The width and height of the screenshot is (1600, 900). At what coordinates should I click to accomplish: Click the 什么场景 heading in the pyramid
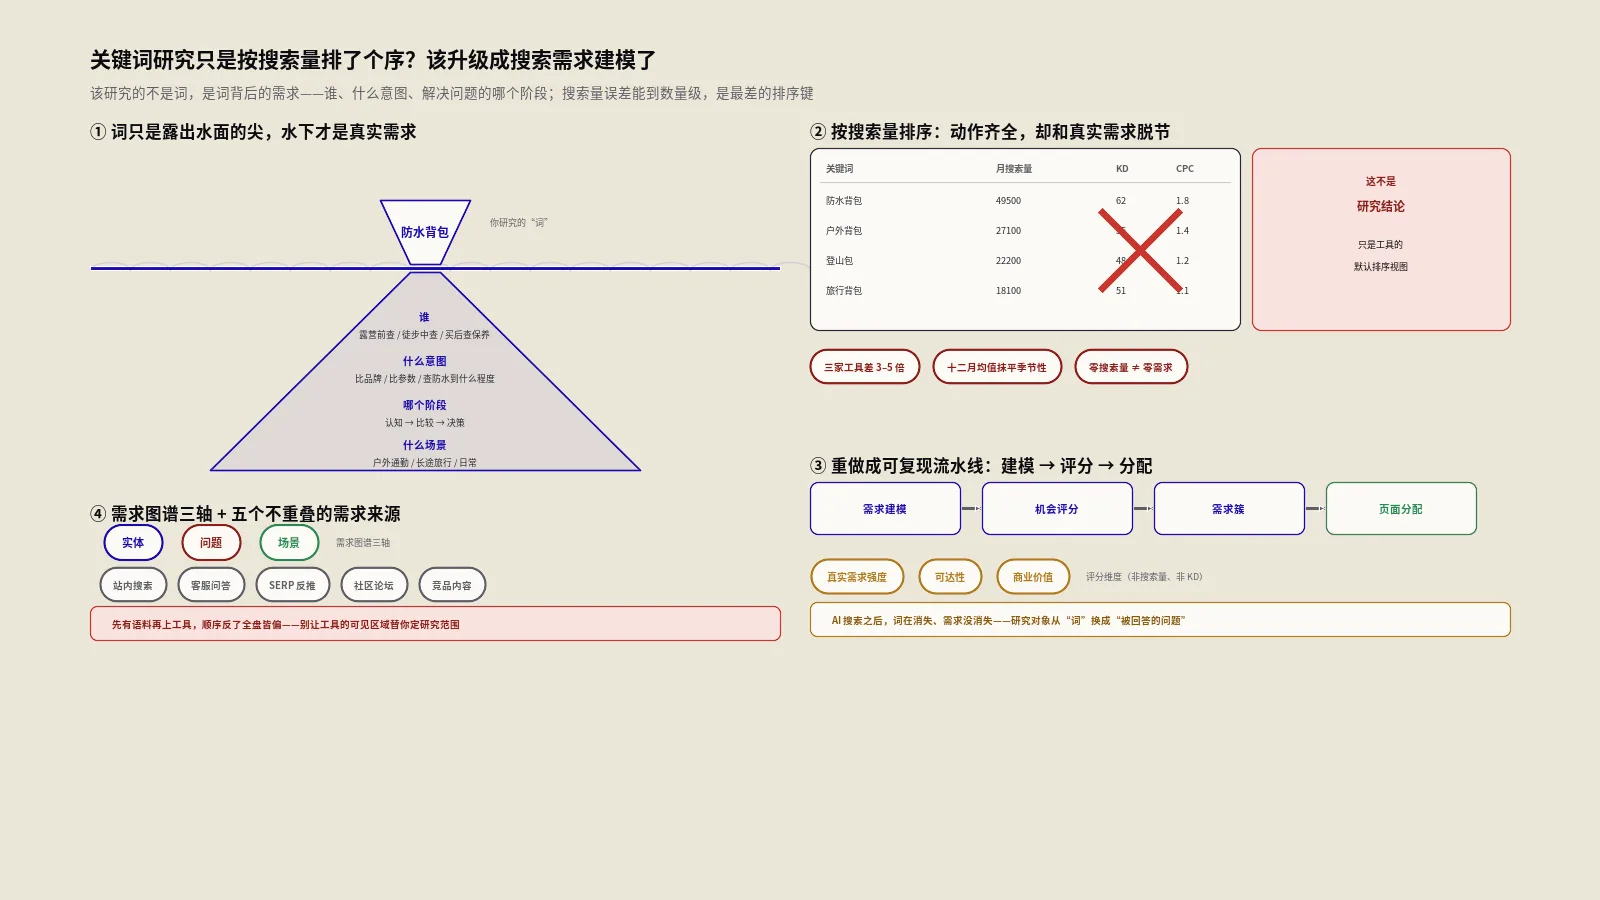(425, 445)
